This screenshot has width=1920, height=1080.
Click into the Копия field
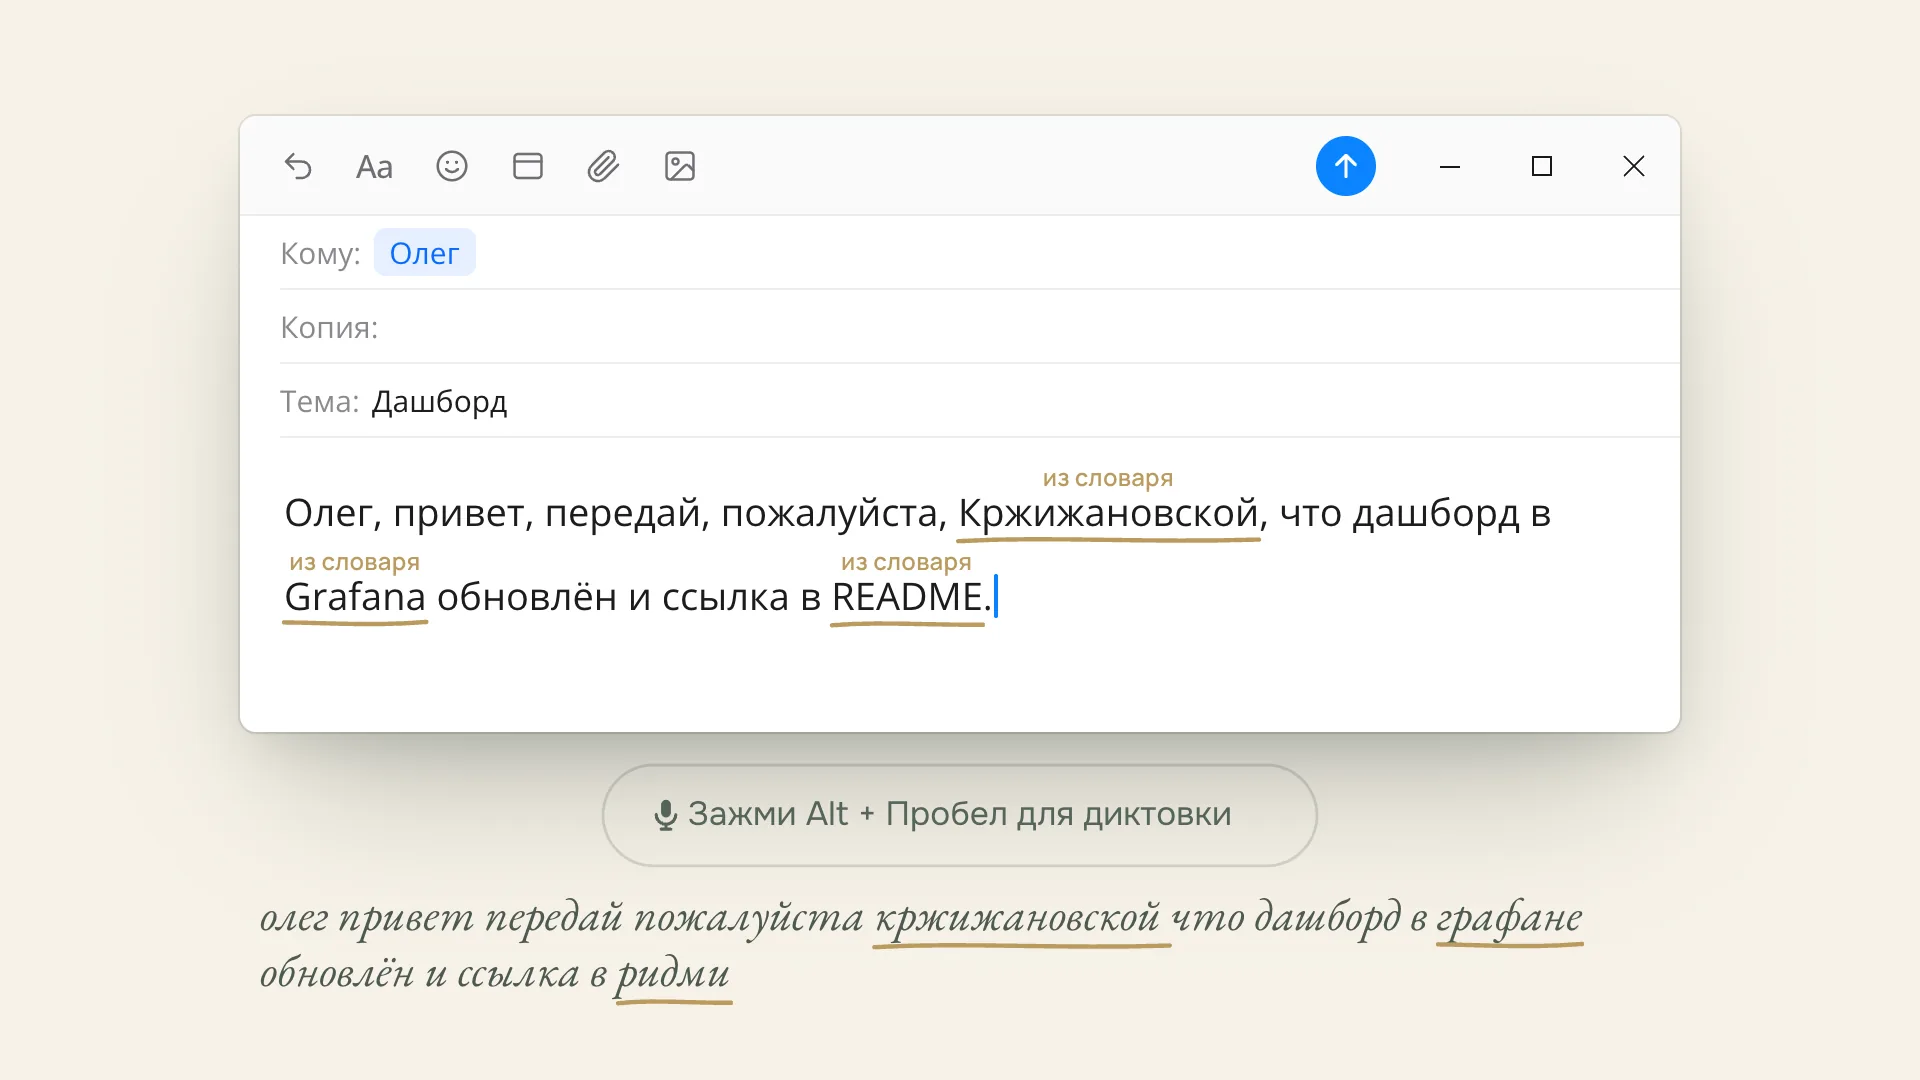point(980,327)
